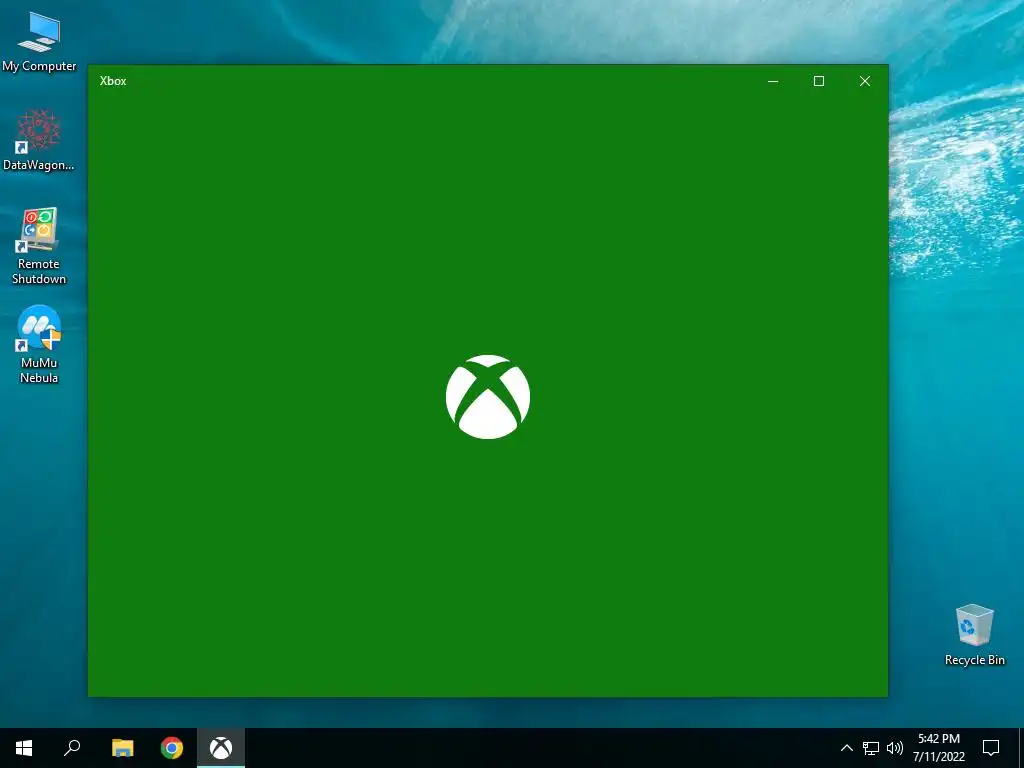Open the My Computer desktop icon
The width and height of the screenshot is (1024, 768).
coord(39,40)
